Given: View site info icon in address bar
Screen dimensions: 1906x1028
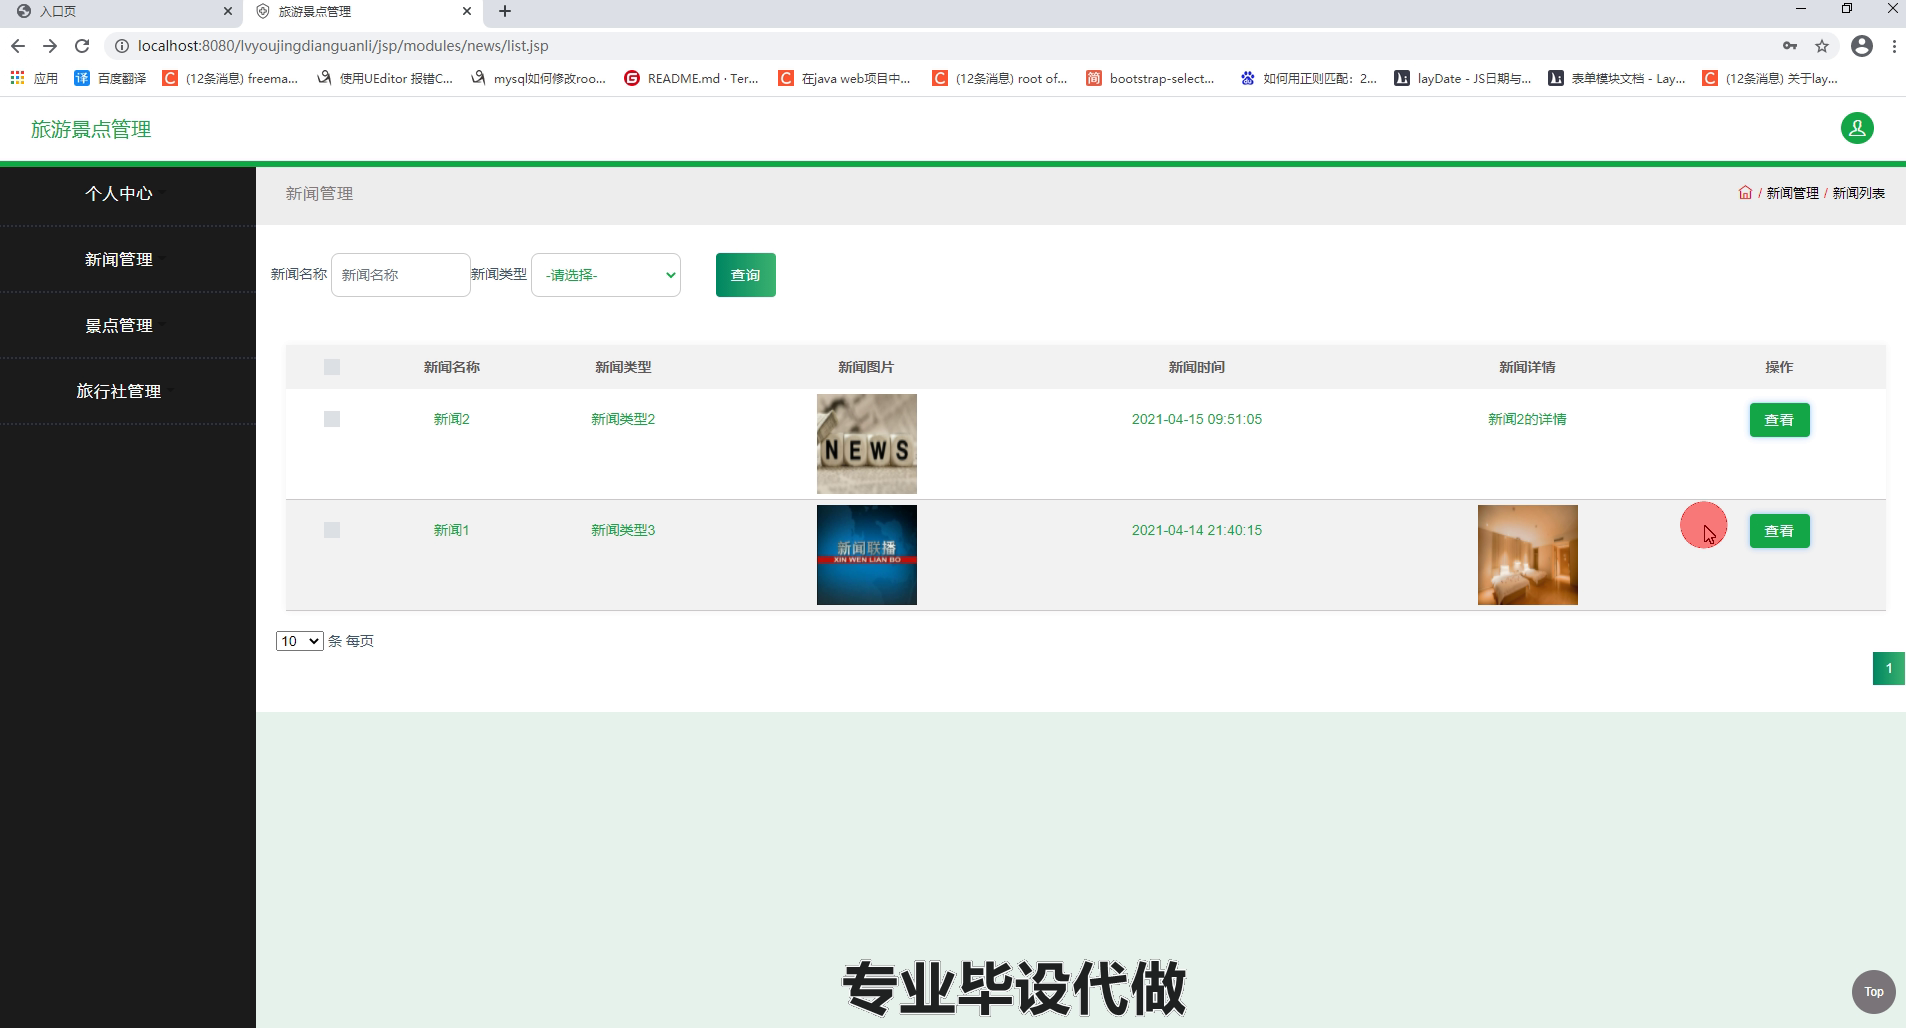Looking at the screenshot, I should pyautogui.click(x=121, y=46).
